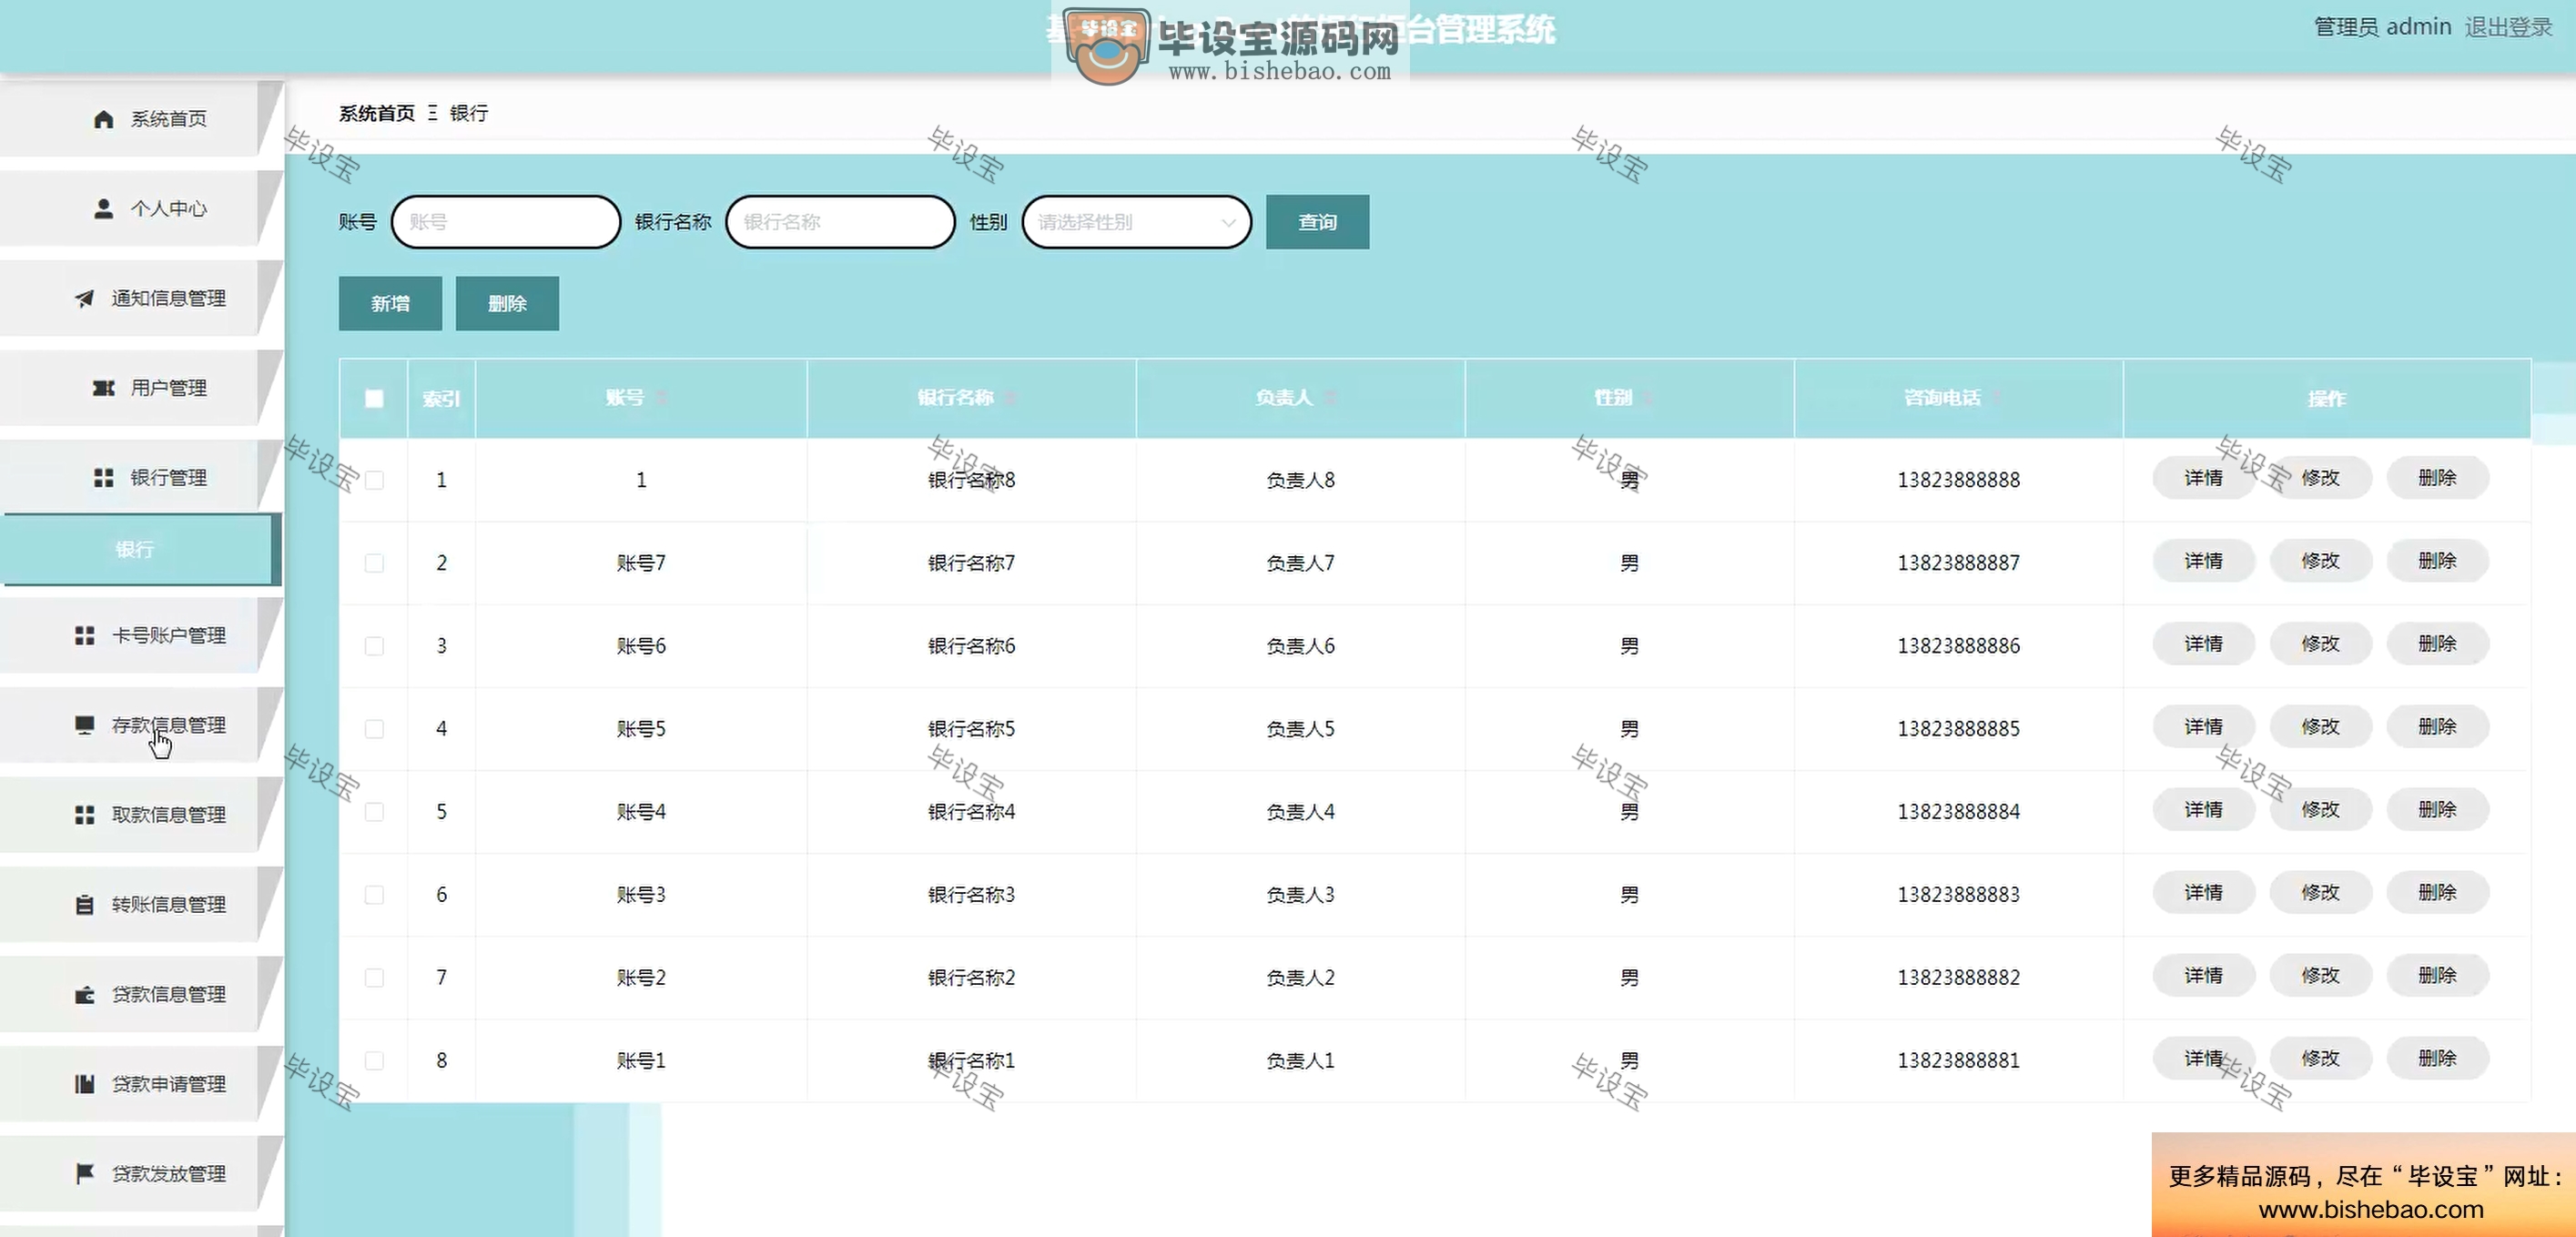This screenshot has height=1237, width=2576.
Task: Toggle the select-all checkbox in table header
Action: tap(374, 398)
